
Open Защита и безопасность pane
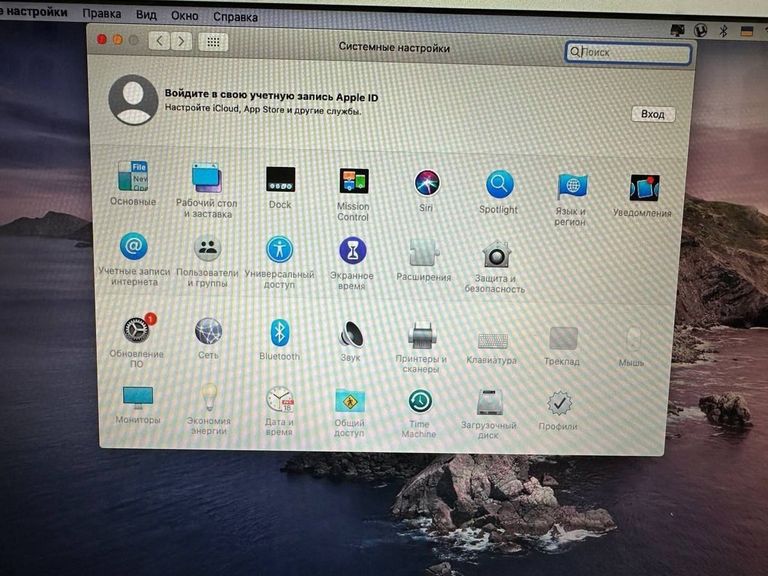(x=495, y=254)
